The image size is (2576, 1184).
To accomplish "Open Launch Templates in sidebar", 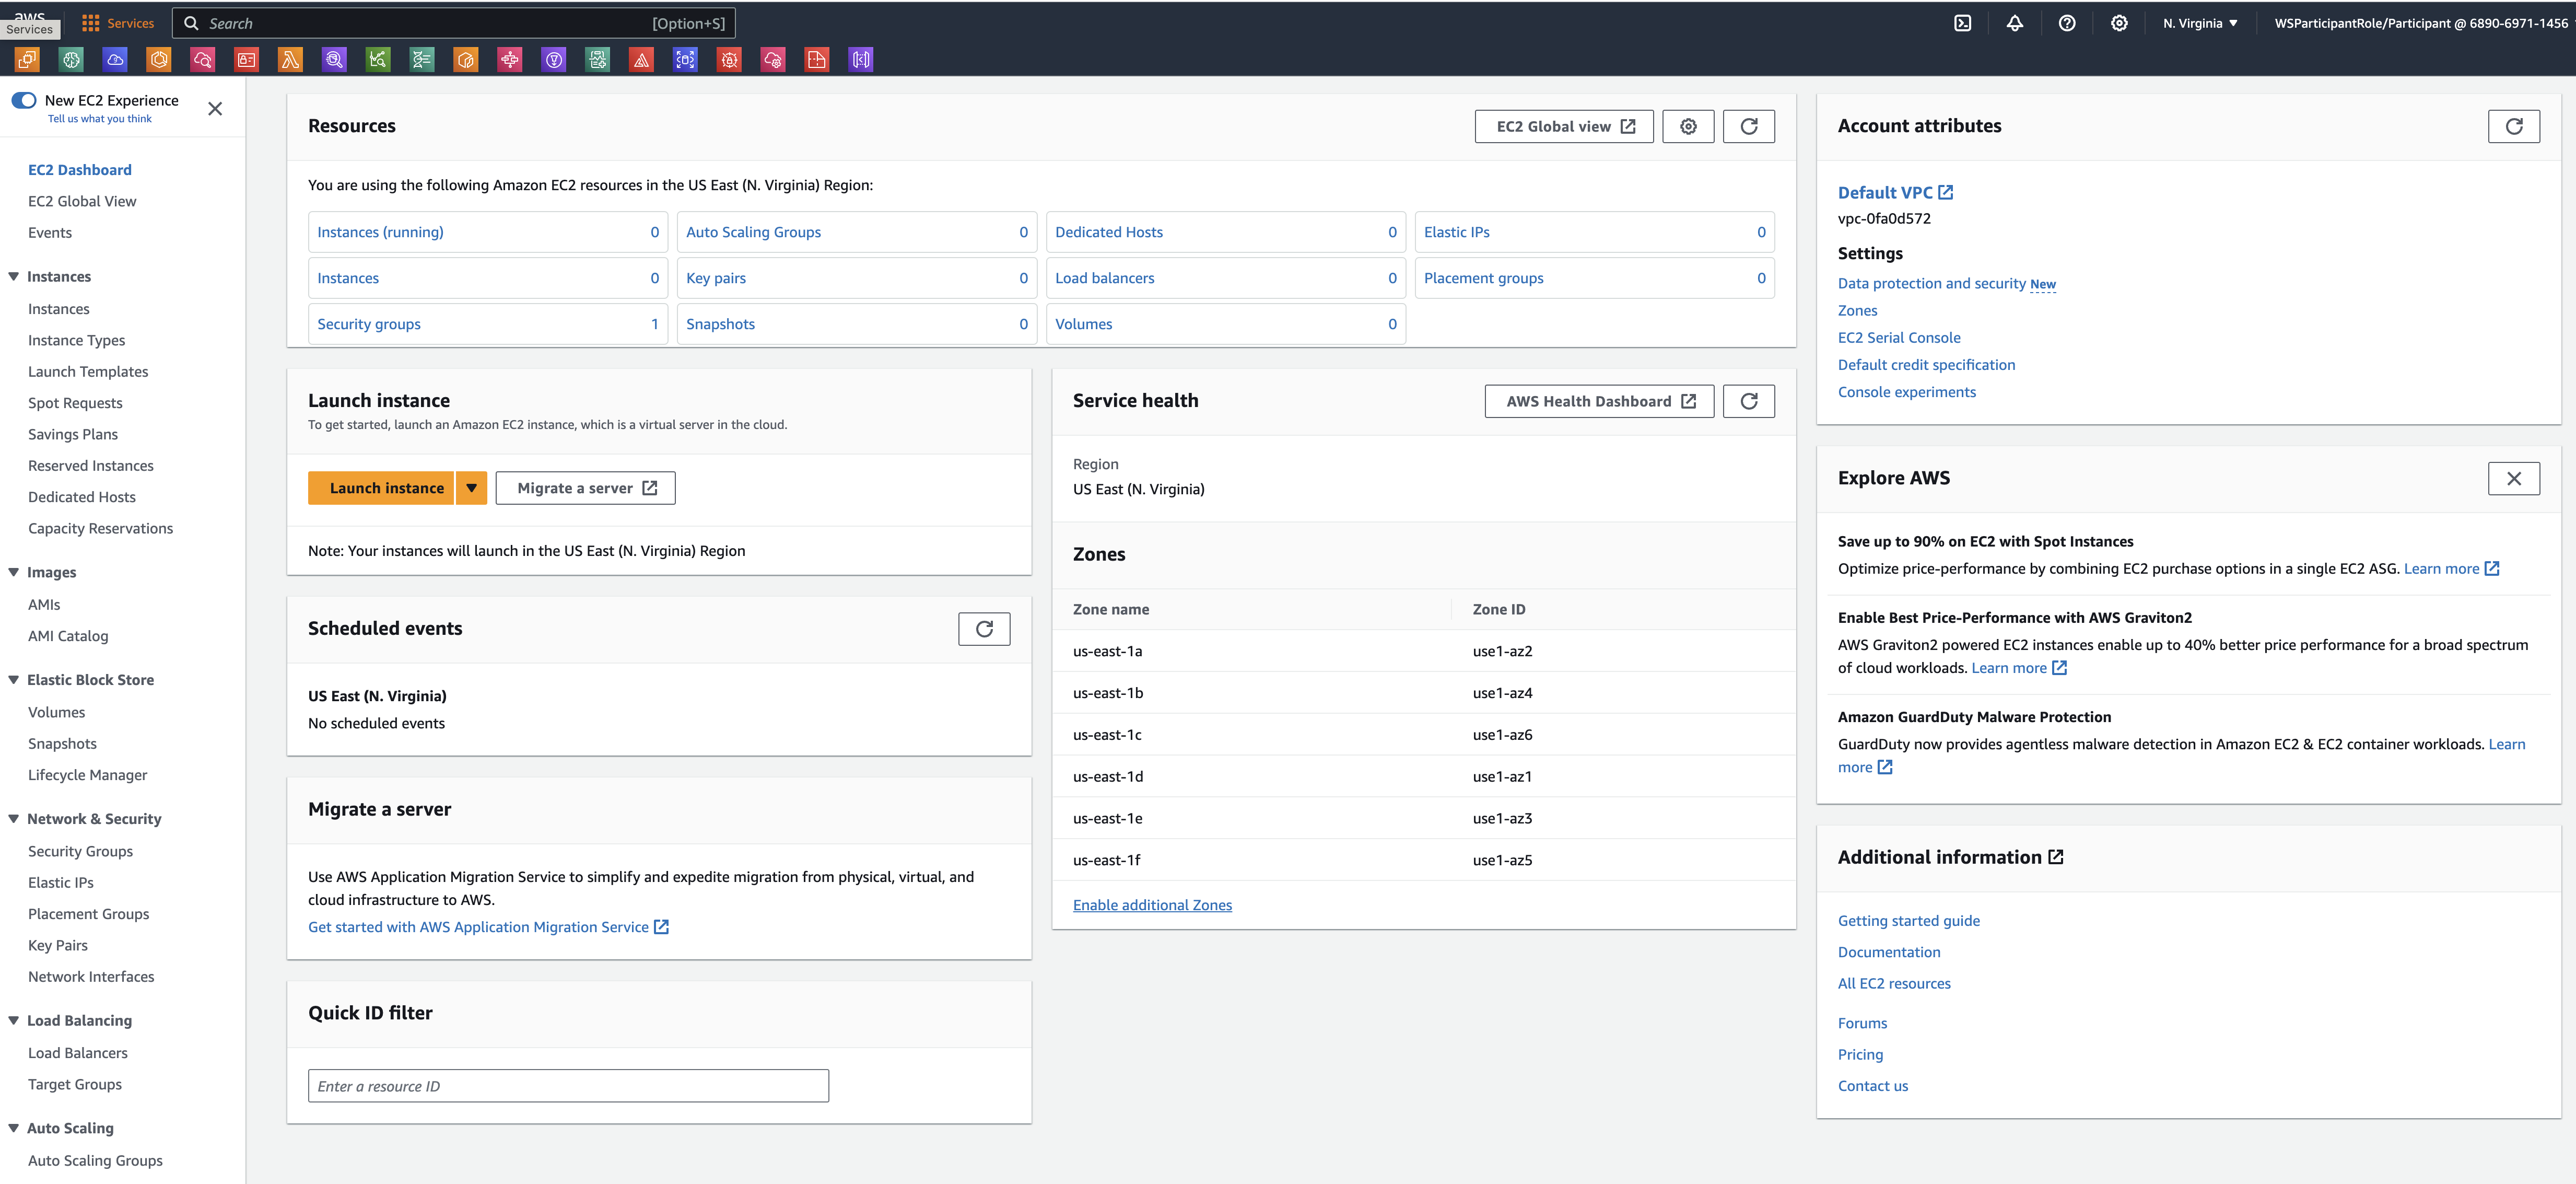I will pos(88,372).
